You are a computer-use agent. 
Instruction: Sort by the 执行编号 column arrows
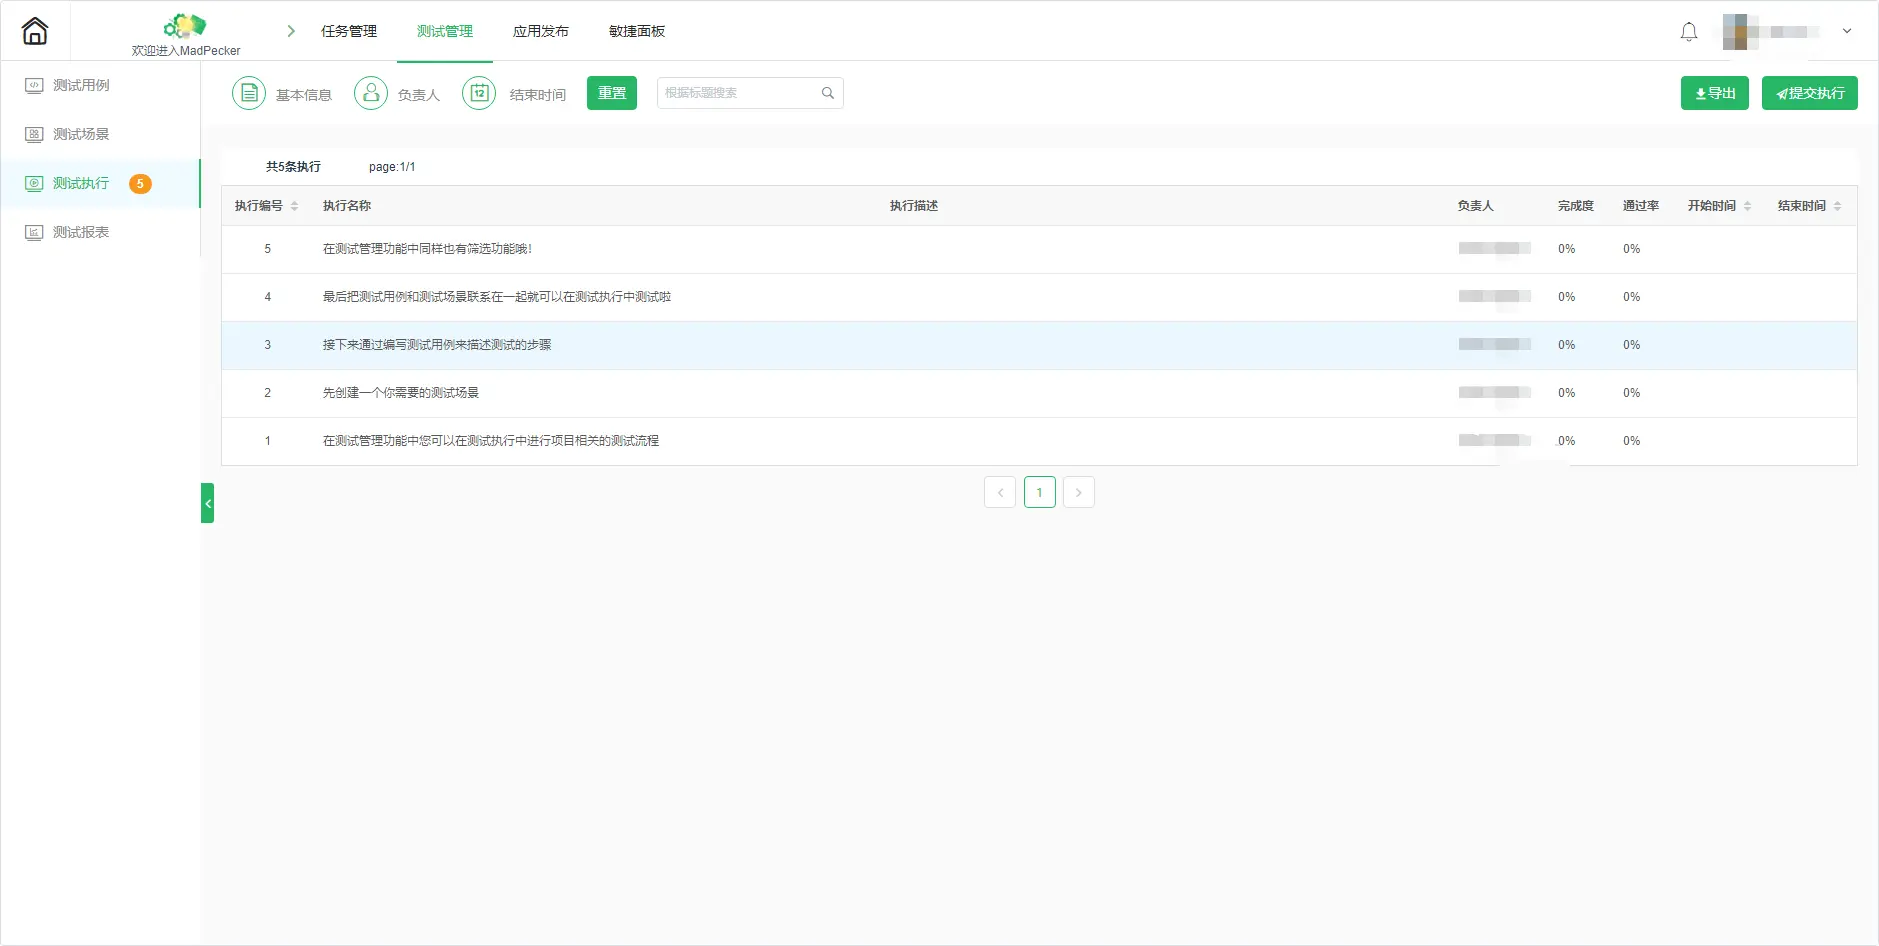[x=294, y=206]
